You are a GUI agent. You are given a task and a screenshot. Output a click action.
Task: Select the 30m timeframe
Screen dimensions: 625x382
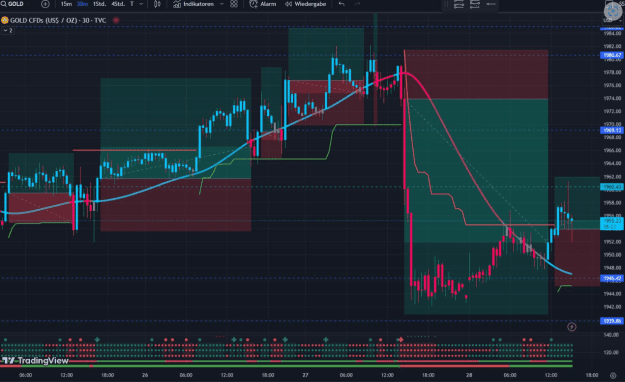click(82, 4)
